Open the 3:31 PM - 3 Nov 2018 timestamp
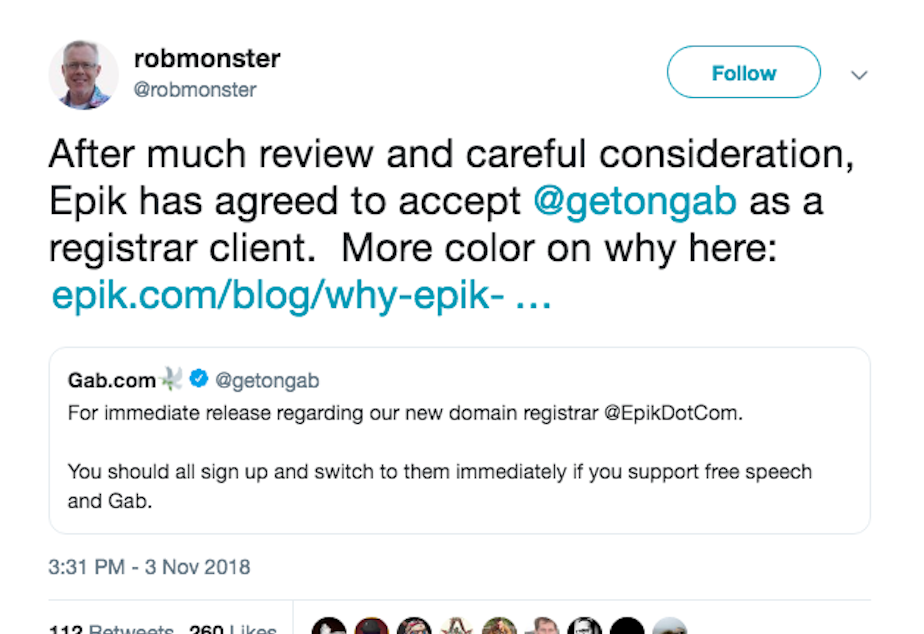The image size is (924, 634). coord(149,567)
